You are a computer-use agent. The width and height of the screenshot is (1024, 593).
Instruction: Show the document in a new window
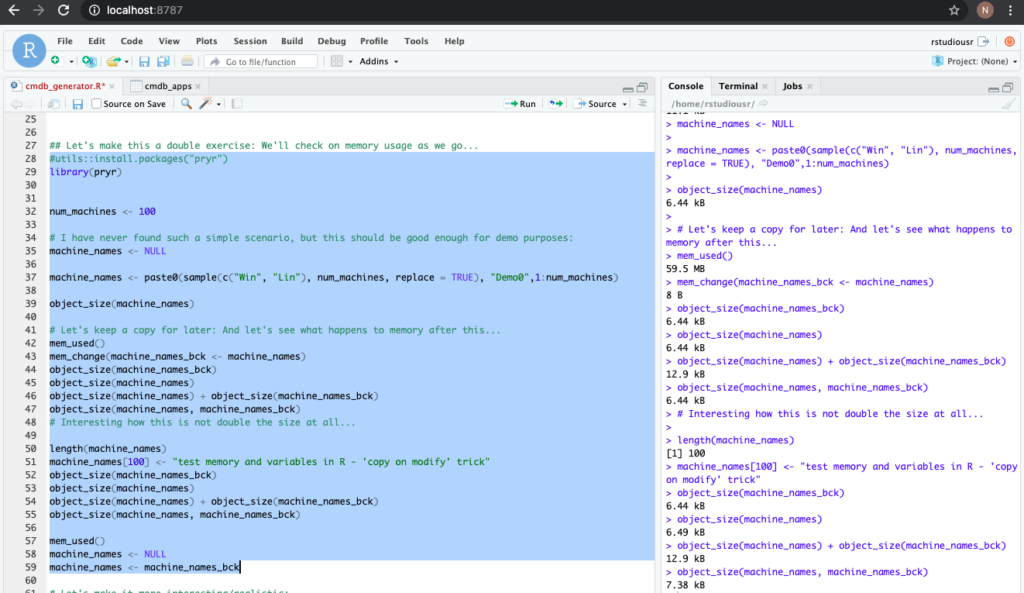[x=54, y=104]
